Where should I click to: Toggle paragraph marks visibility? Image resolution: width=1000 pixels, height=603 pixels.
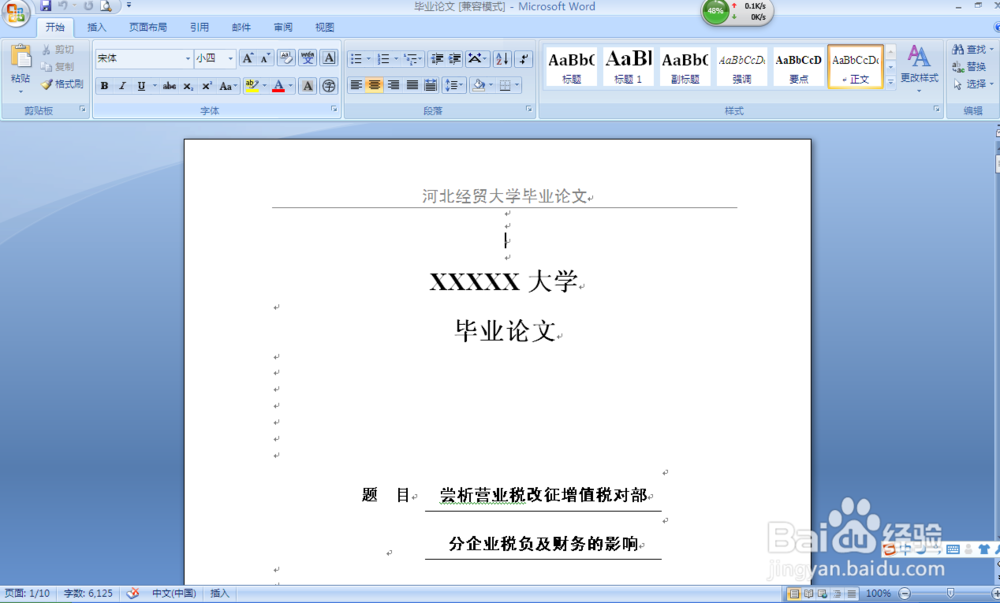(521, 58)
